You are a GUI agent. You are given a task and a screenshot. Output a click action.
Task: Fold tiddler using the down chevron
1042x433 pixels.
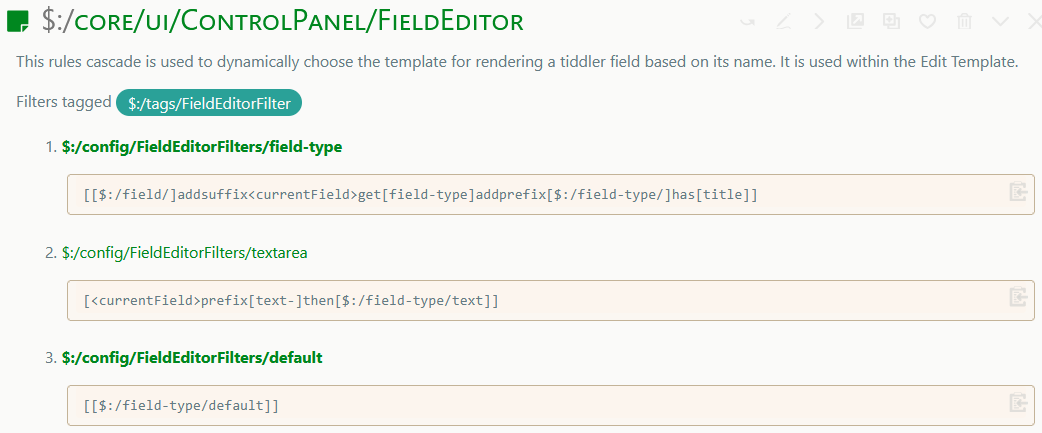pos(1000,21)
